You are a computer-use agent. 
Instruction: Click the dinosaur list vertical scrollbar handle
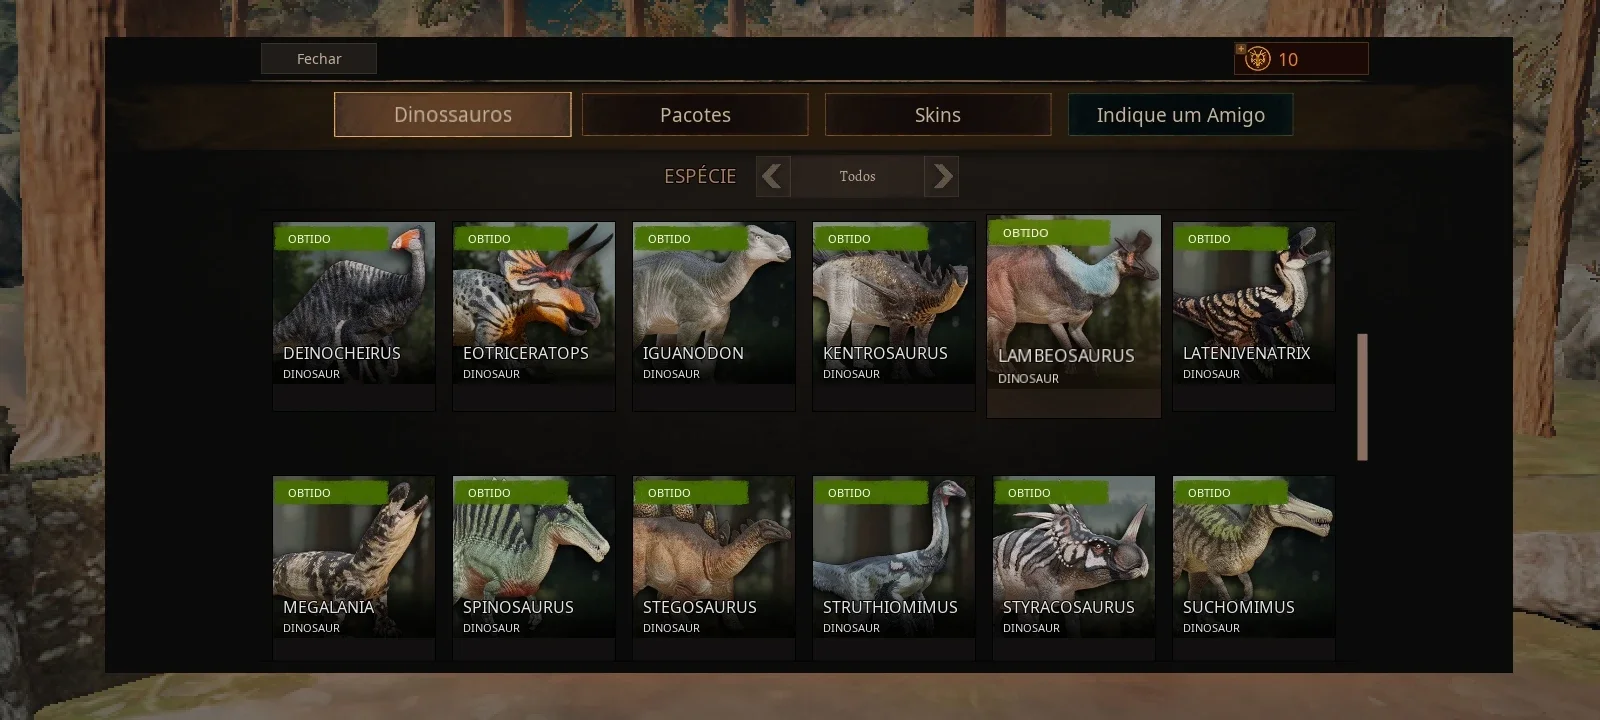coord(1362,397)
